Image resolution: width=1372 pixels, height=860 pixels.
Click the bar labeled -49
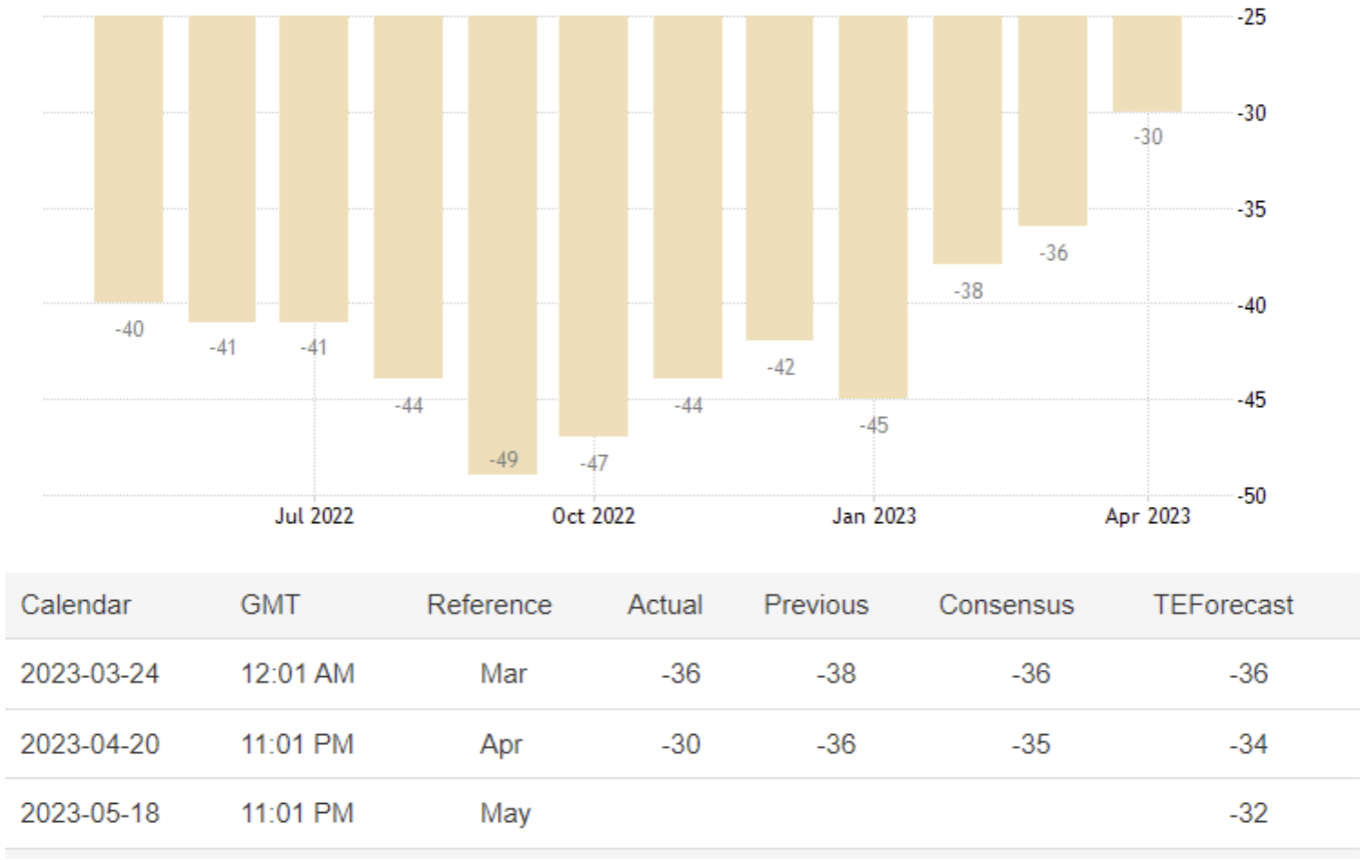click(x=502, y=245)
